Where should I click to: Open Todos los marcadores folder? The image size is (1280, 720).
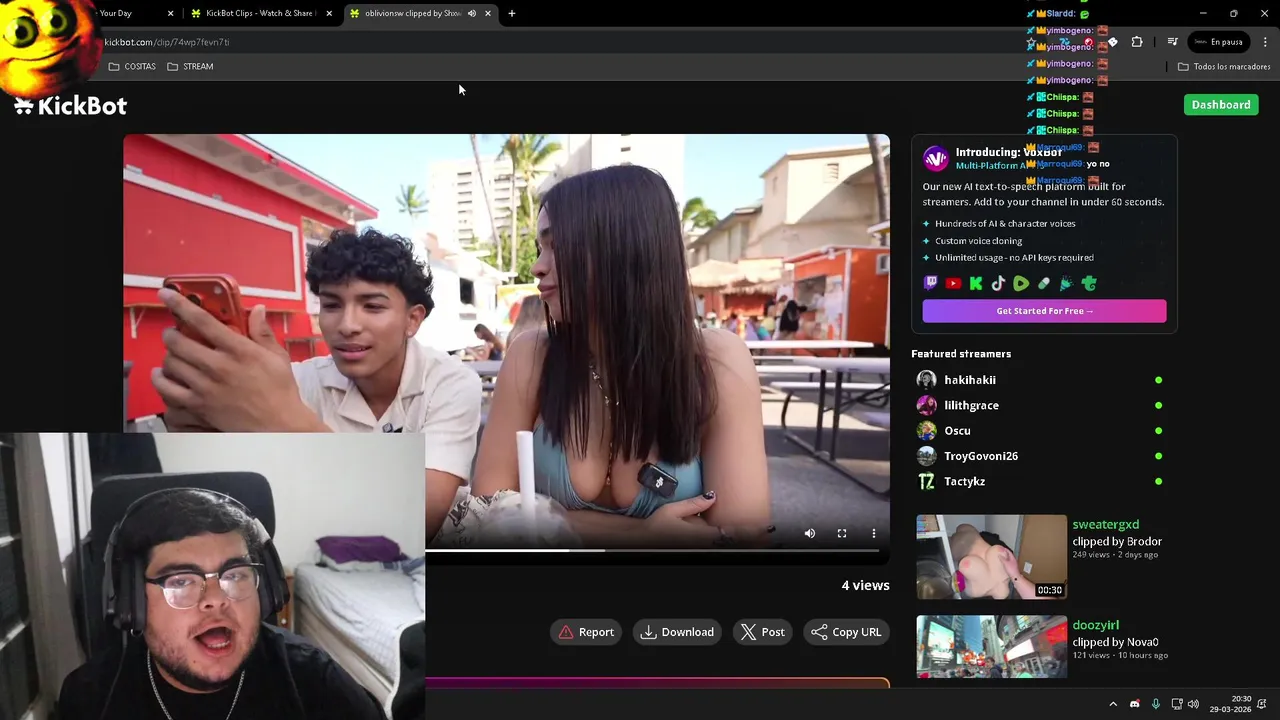(x=1224, y=66)
